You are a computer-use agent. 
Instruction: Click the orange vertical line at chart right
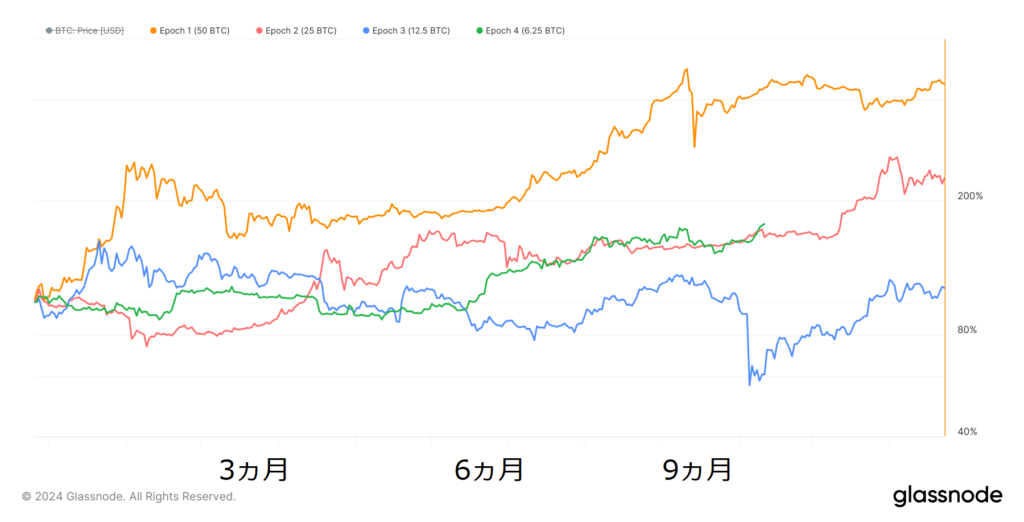click(x=945, y=238)
